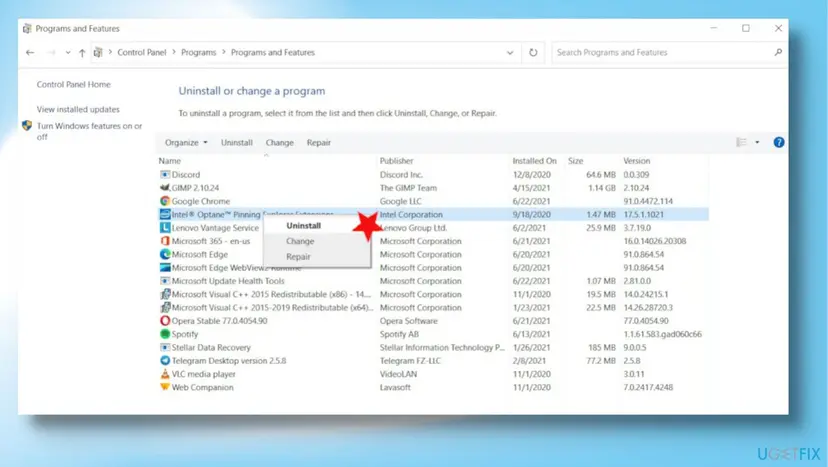Click the Telegram Desktop icon
The height and width of the screenshot is (467, 828).
click(165, 360)
